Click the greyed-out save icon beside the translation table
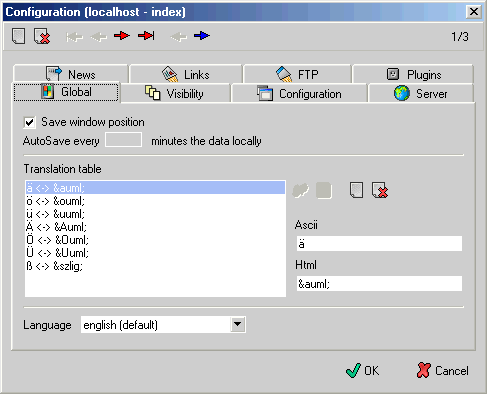The width and height of the screenshot is (487, 394). pyautogui.click(x=324, y=190)
